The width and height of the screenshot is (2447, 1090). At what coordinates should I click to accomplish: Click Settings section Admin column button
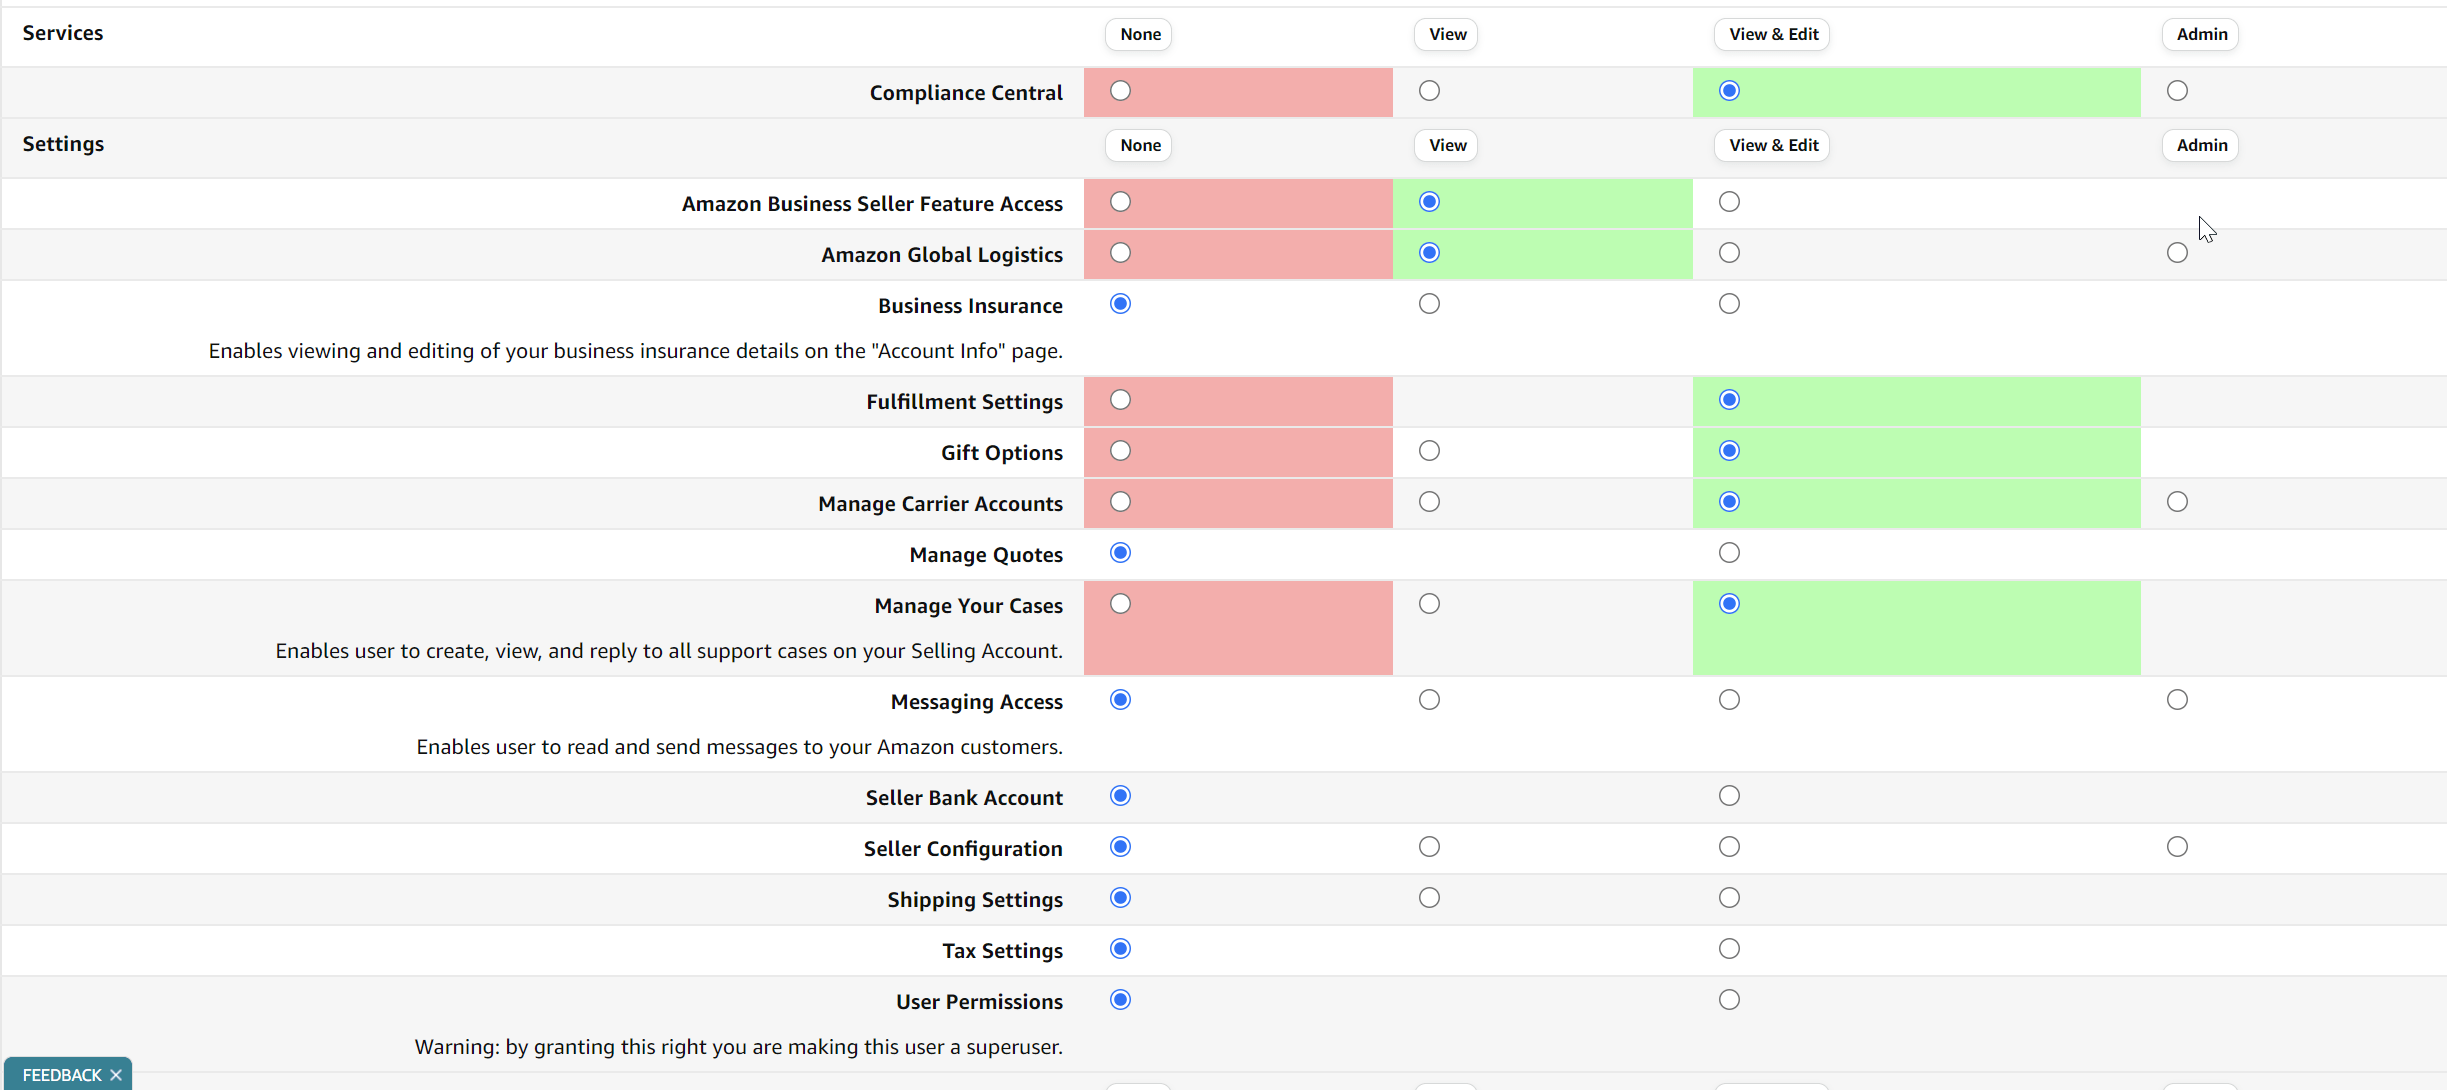(x=2201, y=145)
